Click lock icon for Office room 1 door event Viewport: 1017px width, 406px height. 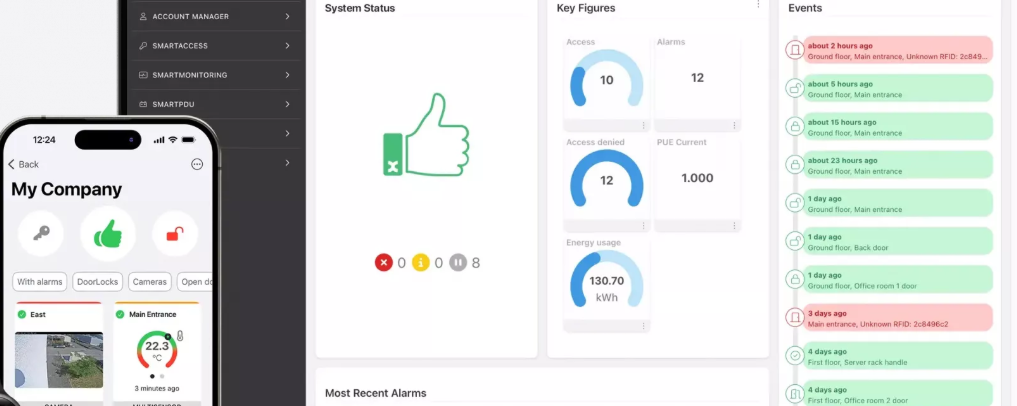pos(795,280)
